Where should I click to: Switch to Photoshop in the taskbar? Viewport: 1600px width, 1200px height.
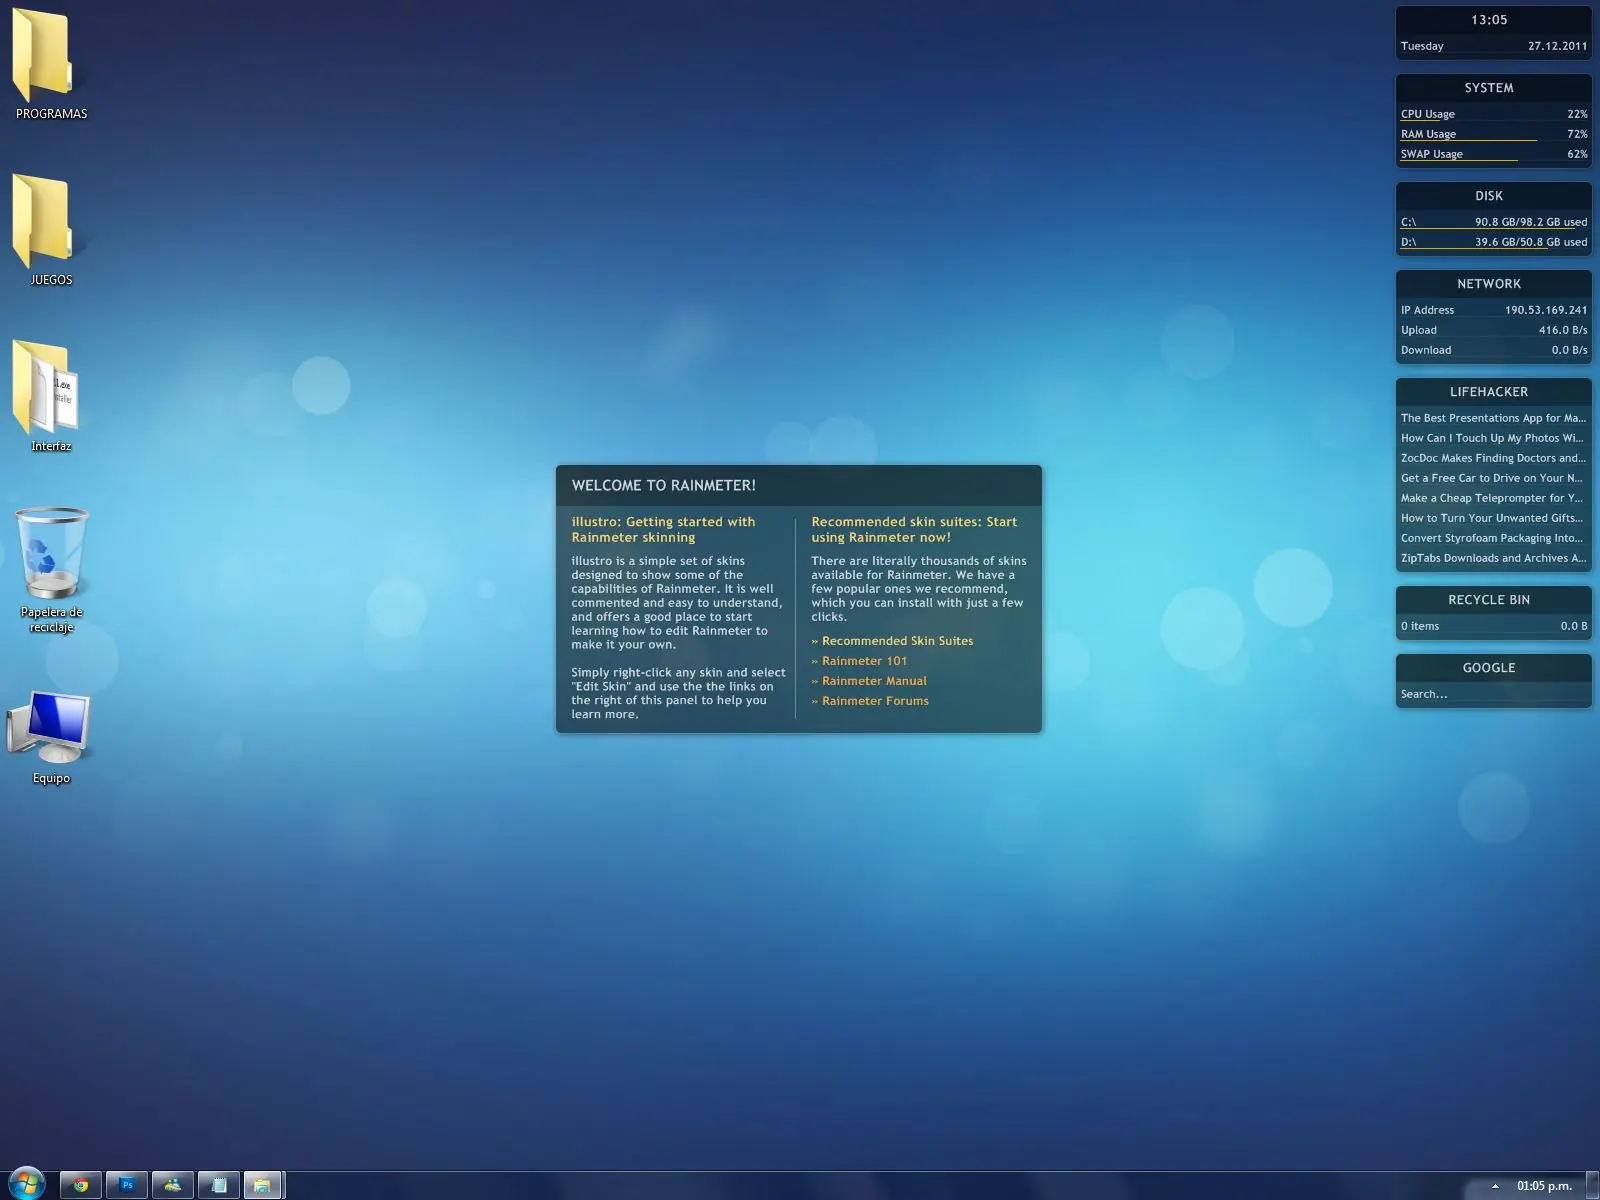127,1185
